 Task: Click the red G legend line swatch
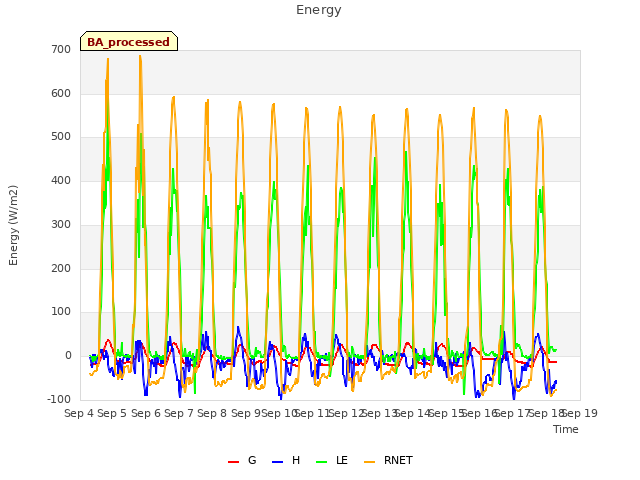point(233,462)
